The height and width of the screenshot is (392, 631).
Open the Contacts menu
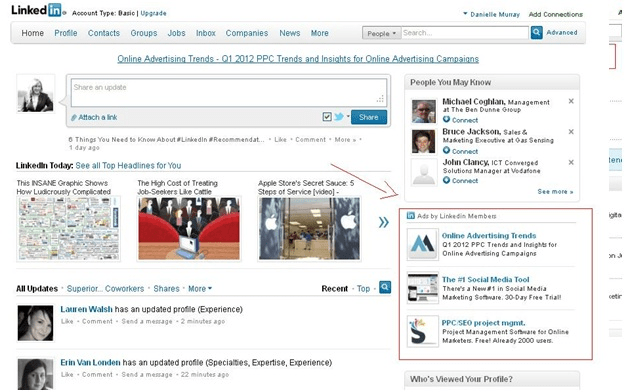click(x=104, y=33)
